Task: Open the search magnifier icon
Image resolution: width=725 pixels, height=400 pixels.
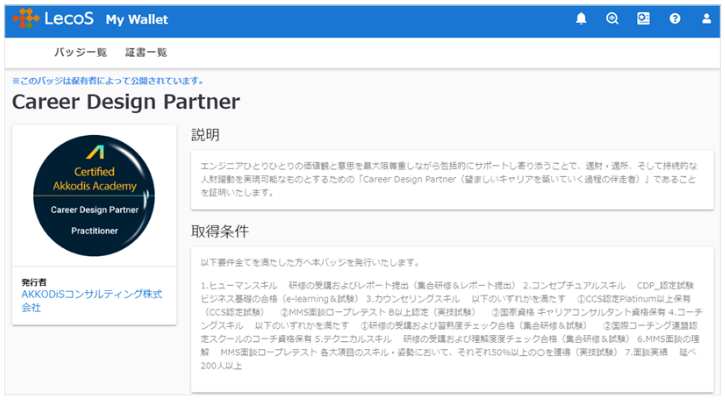Action: (x=612, y=18)
